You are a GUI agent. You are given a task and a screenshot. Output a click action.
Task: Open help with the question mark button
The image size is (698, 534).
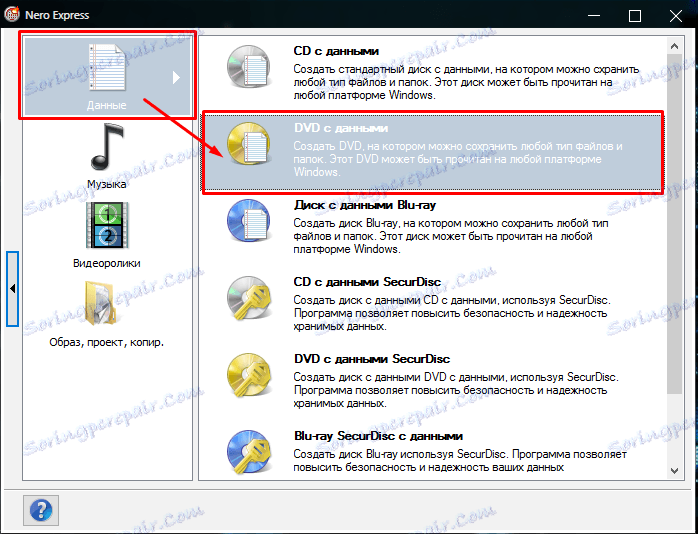pyautogui.click(x=41, y=510)
